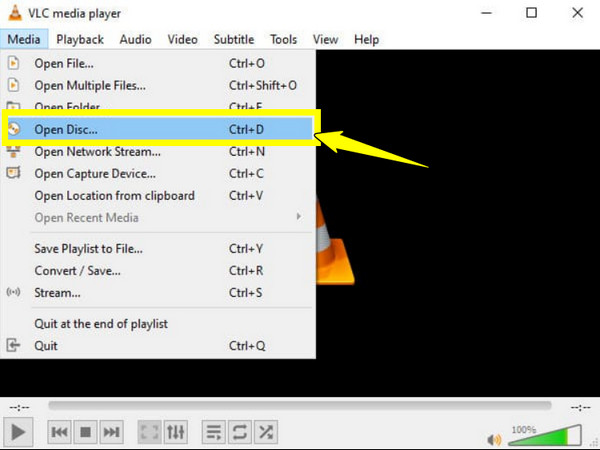
Task: Click the Next media button
Action: click(111, 432)
